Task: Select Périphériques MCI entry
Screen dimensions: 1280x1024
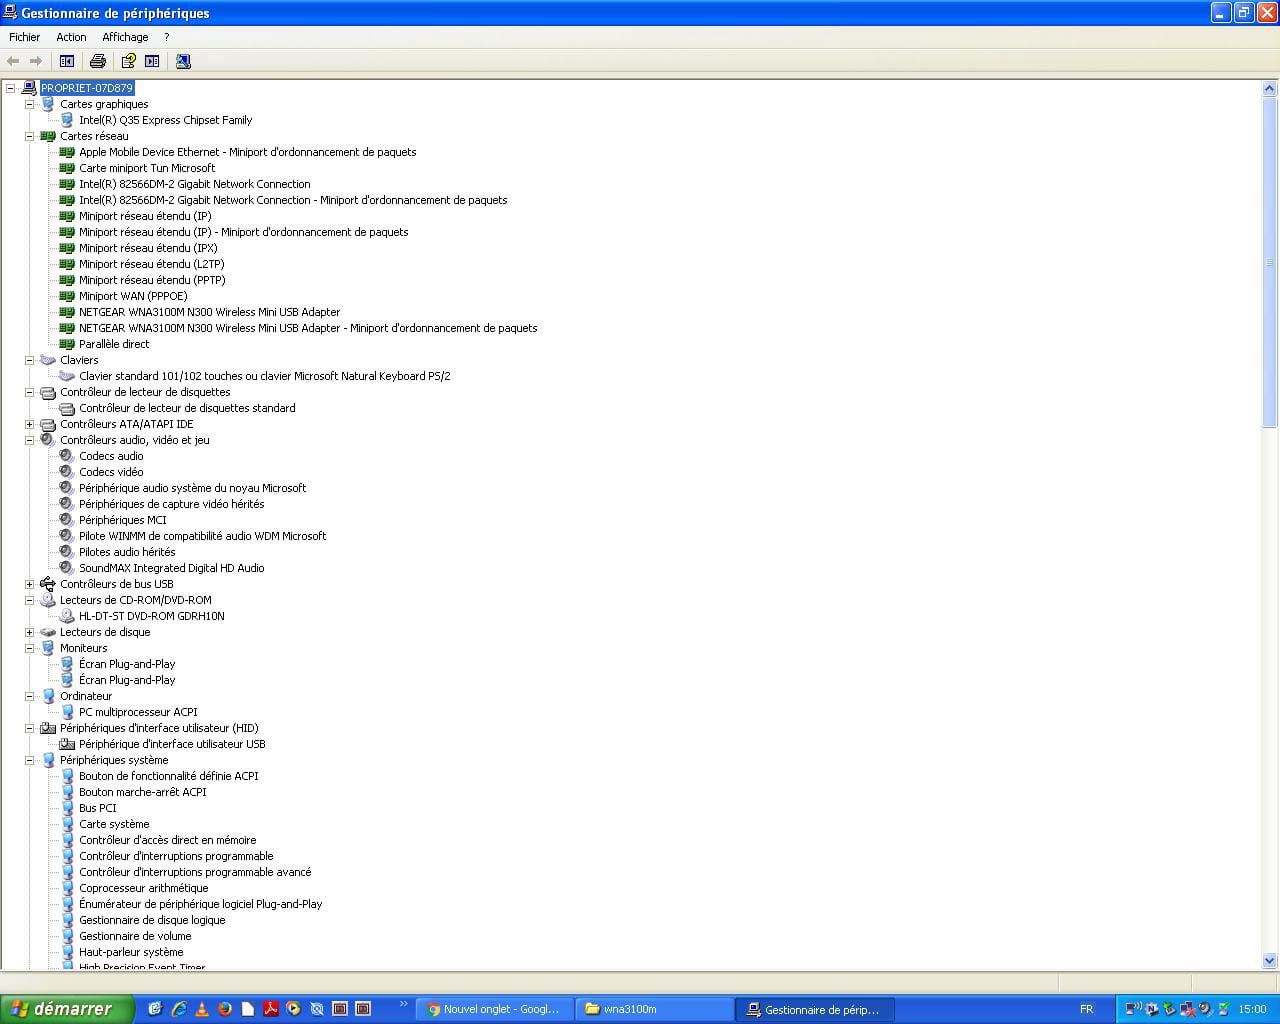Action: click(122, 520)
